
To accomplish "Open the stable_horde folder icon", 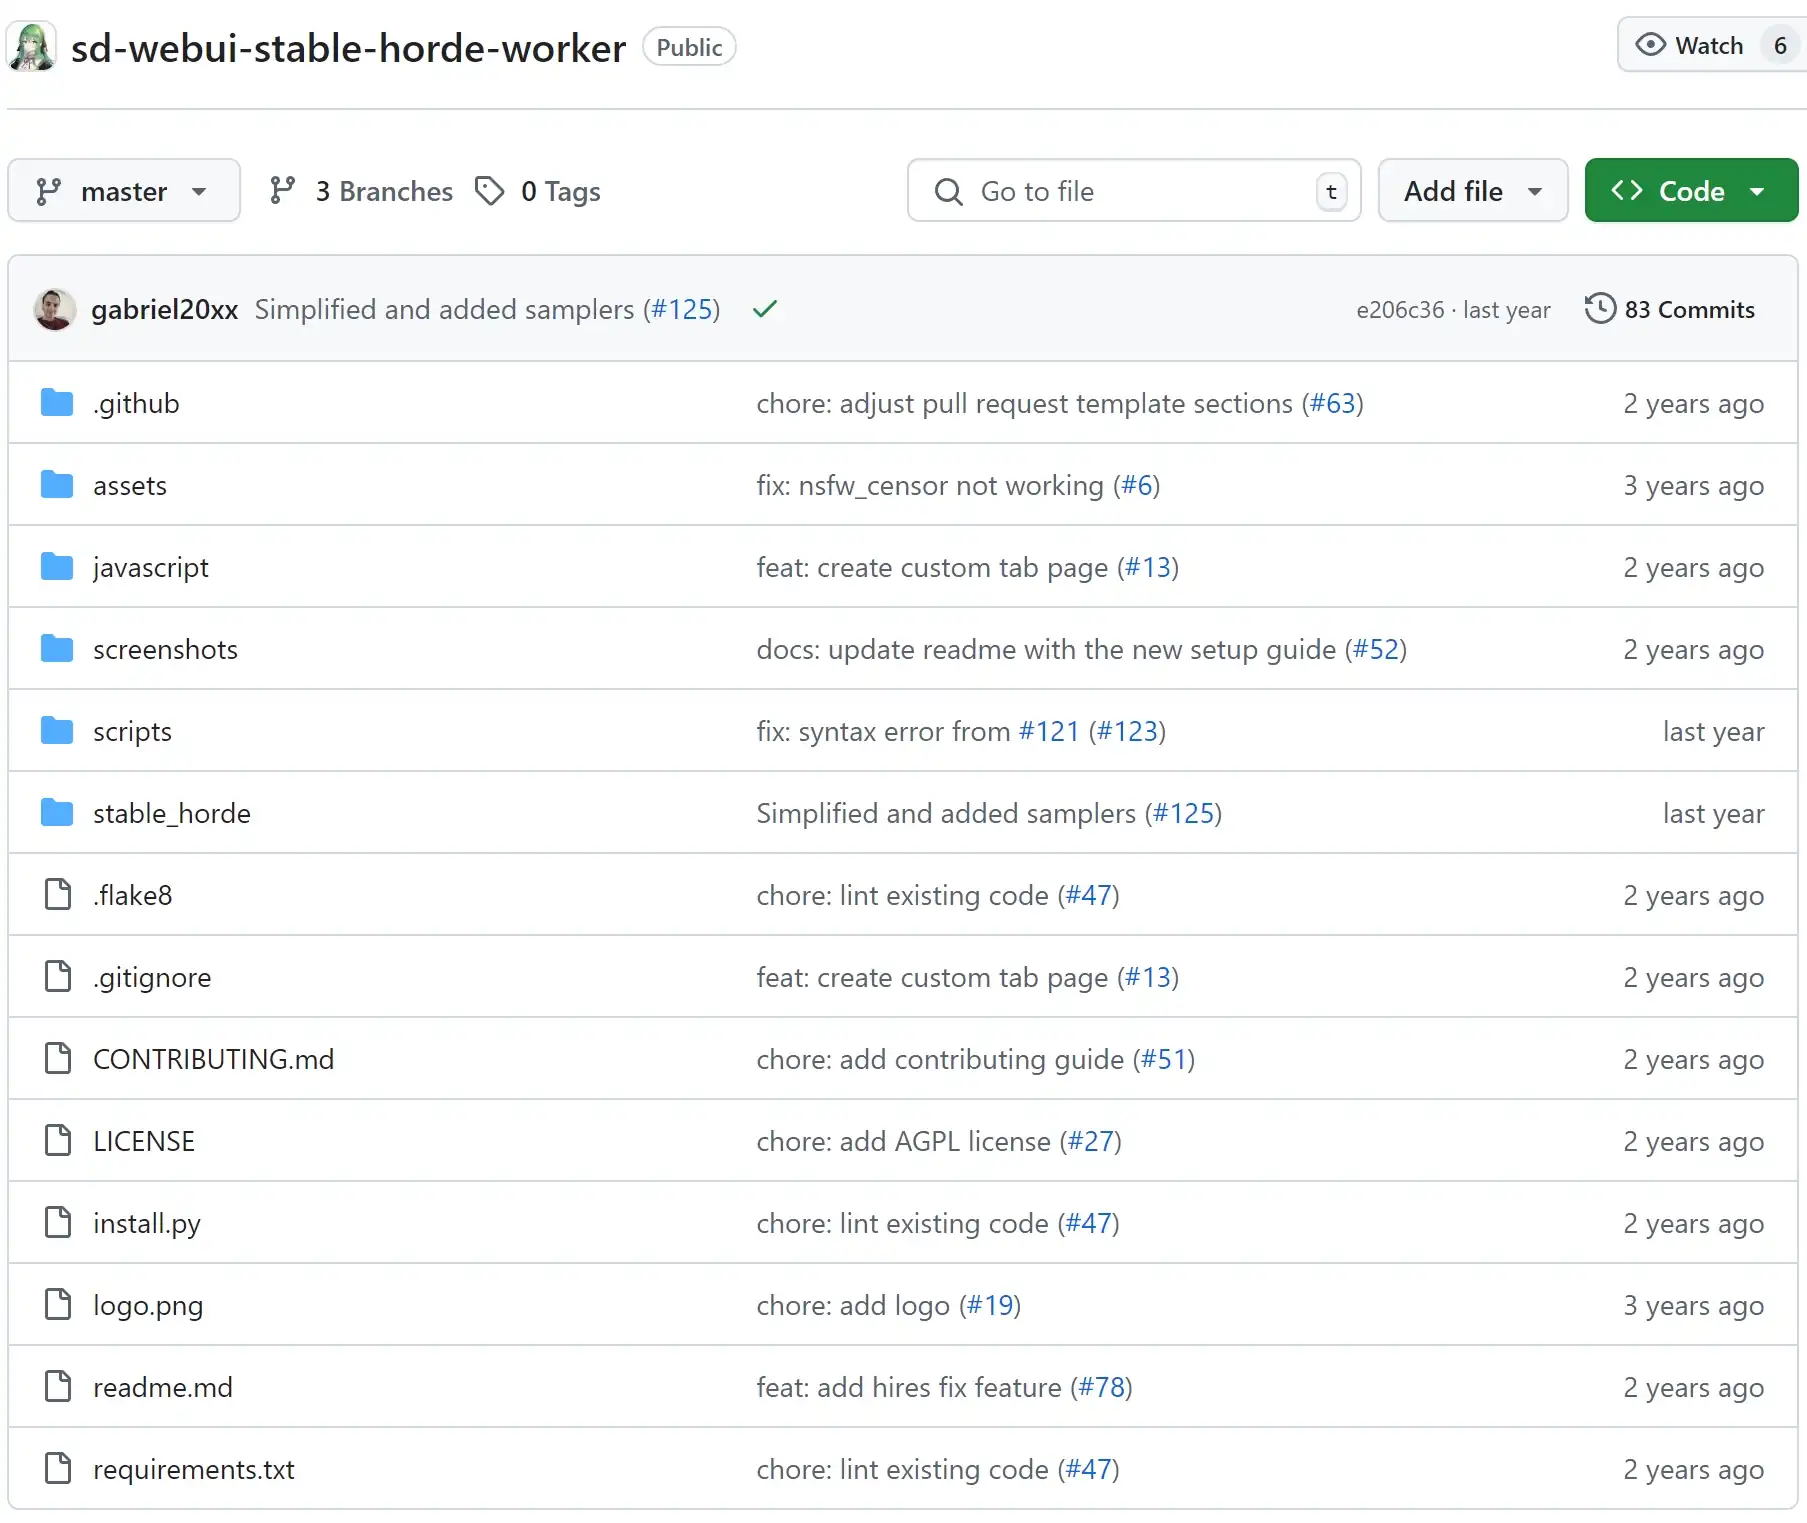I will (57, 813).
